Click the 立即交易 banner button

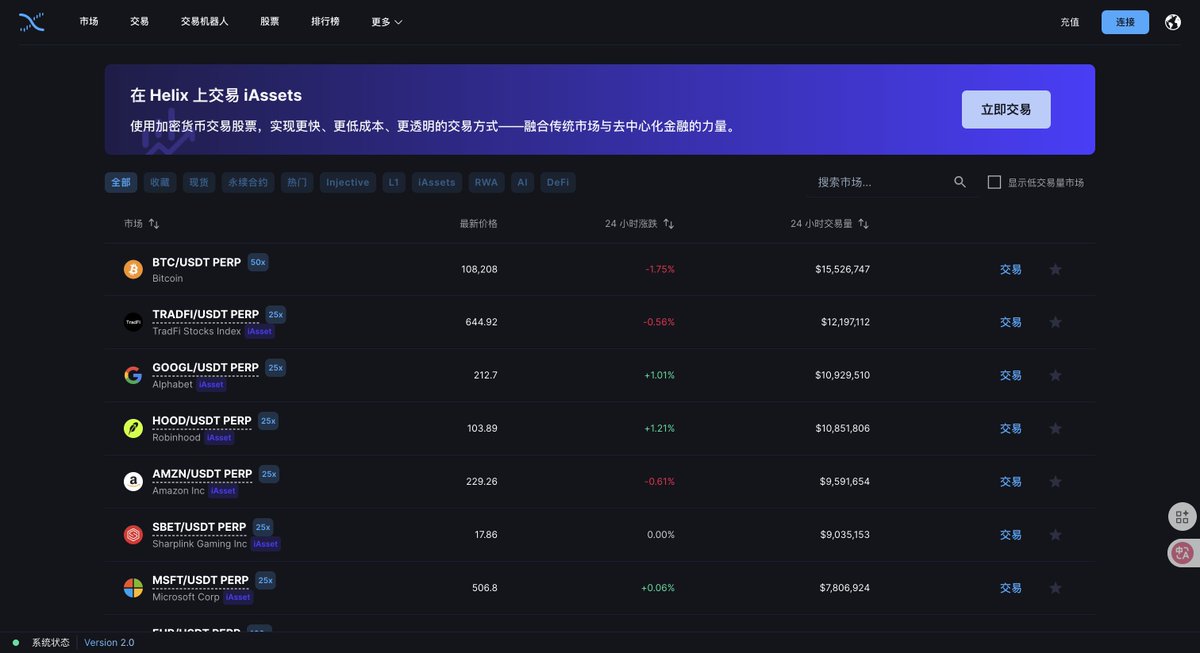pyautogui.click(x=1006, y=109)
